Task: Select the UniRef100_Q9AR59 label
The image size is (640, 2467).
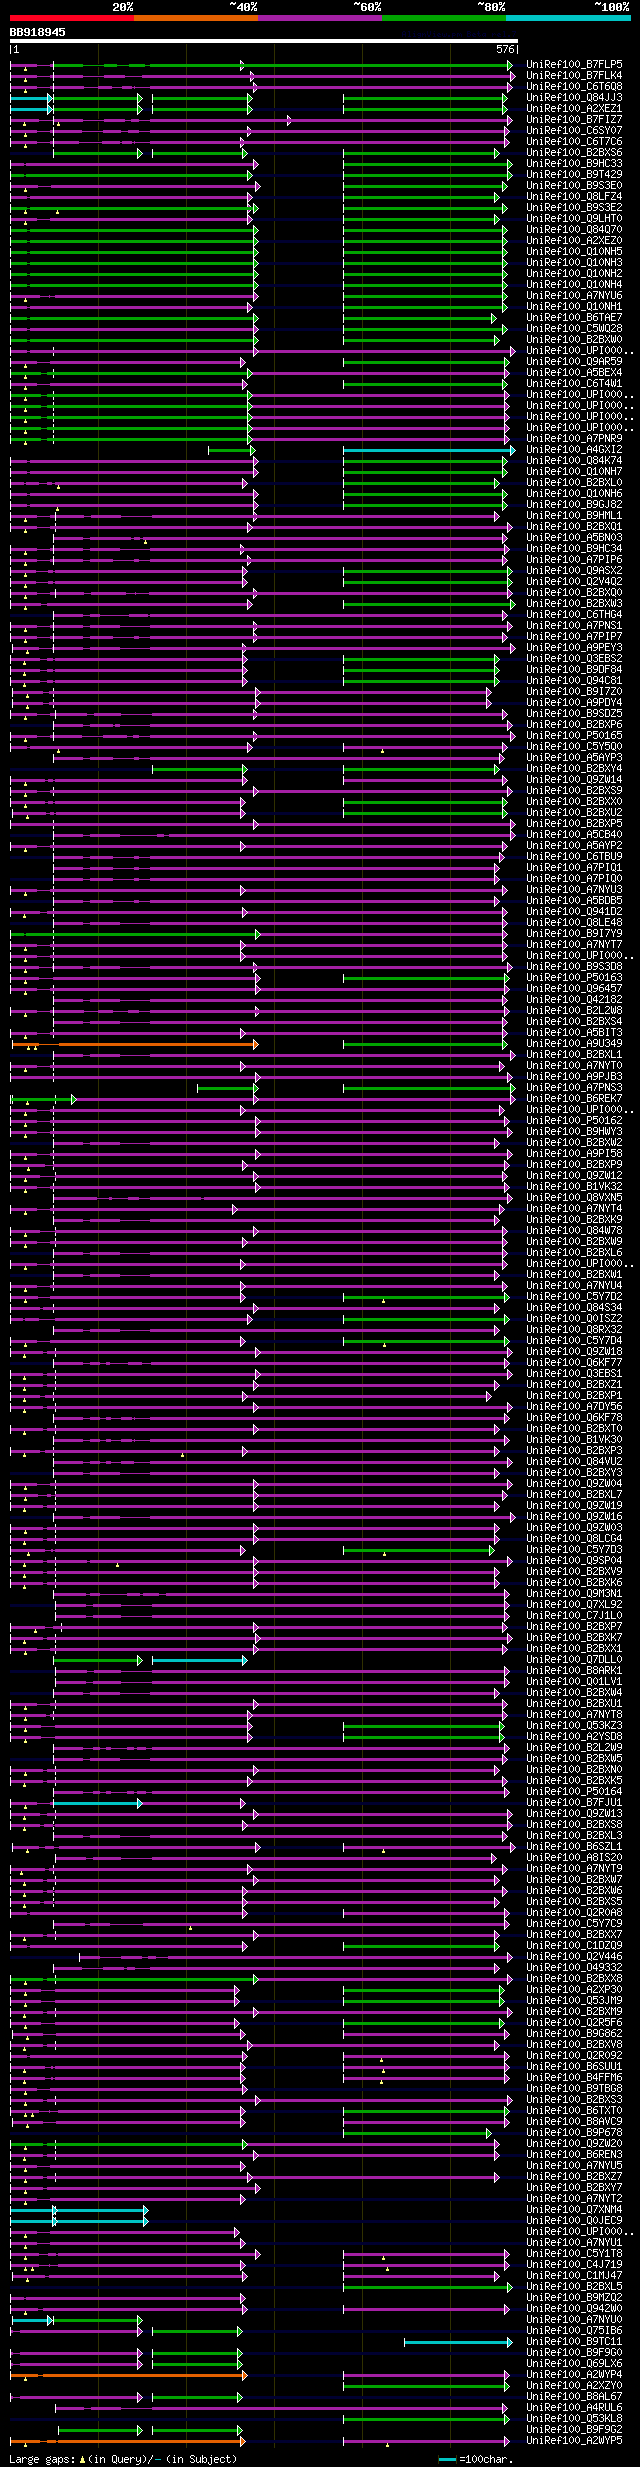Action: [574, 361]
